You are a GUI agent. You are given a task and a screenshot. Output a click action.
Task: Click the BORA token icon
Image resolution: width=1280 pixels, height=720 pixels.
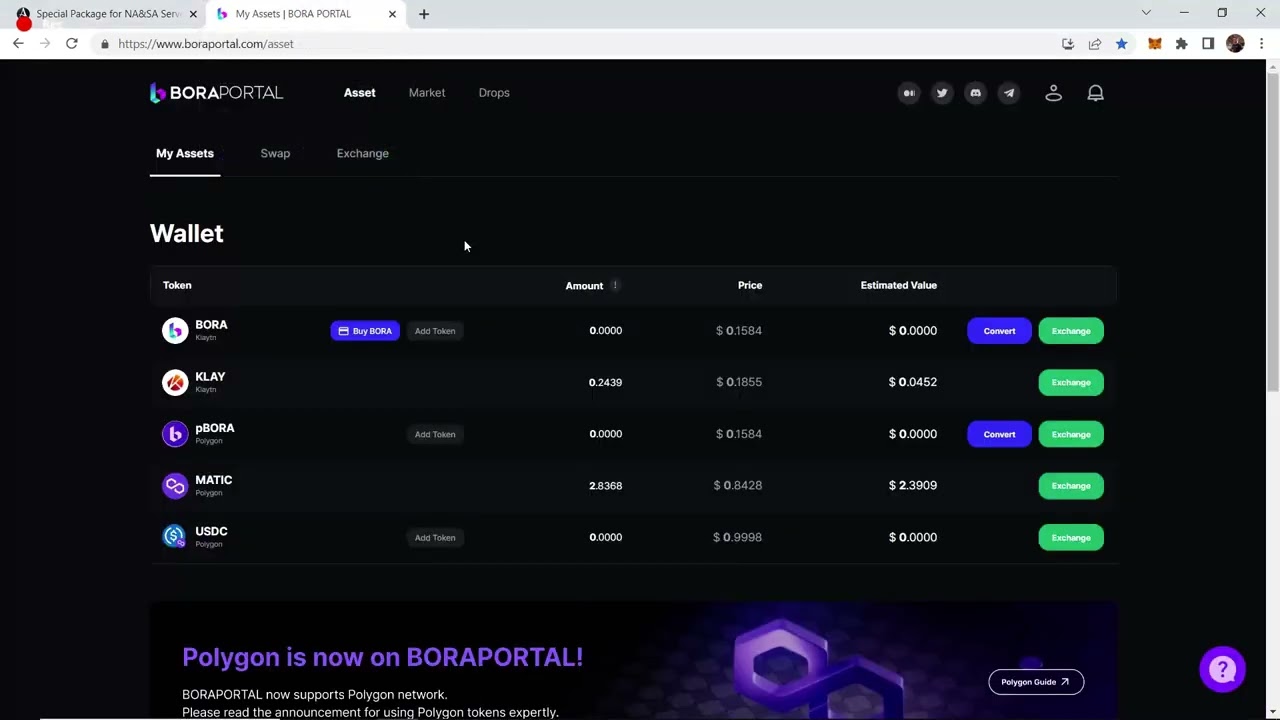point(175,330)
